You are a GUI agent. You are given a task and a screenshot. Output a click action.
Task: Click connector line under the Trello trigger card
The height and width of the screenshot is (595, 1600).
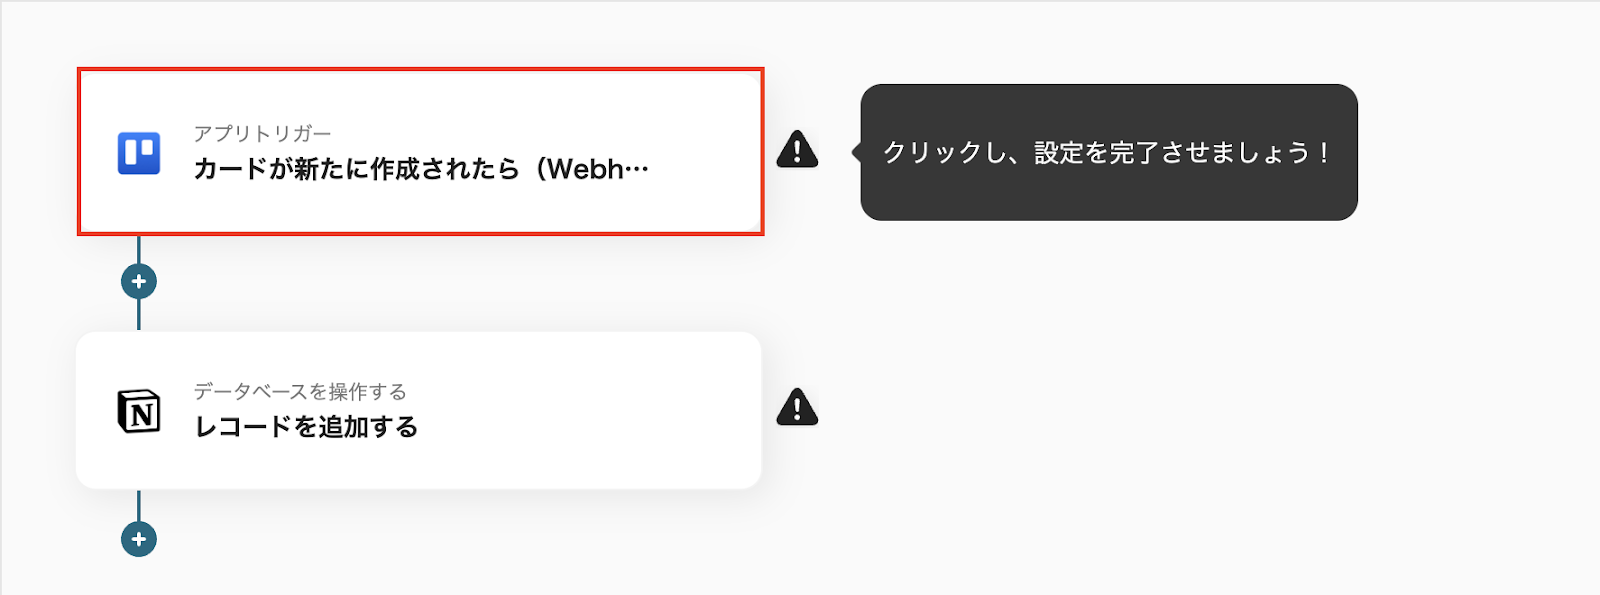click(139, 250)
